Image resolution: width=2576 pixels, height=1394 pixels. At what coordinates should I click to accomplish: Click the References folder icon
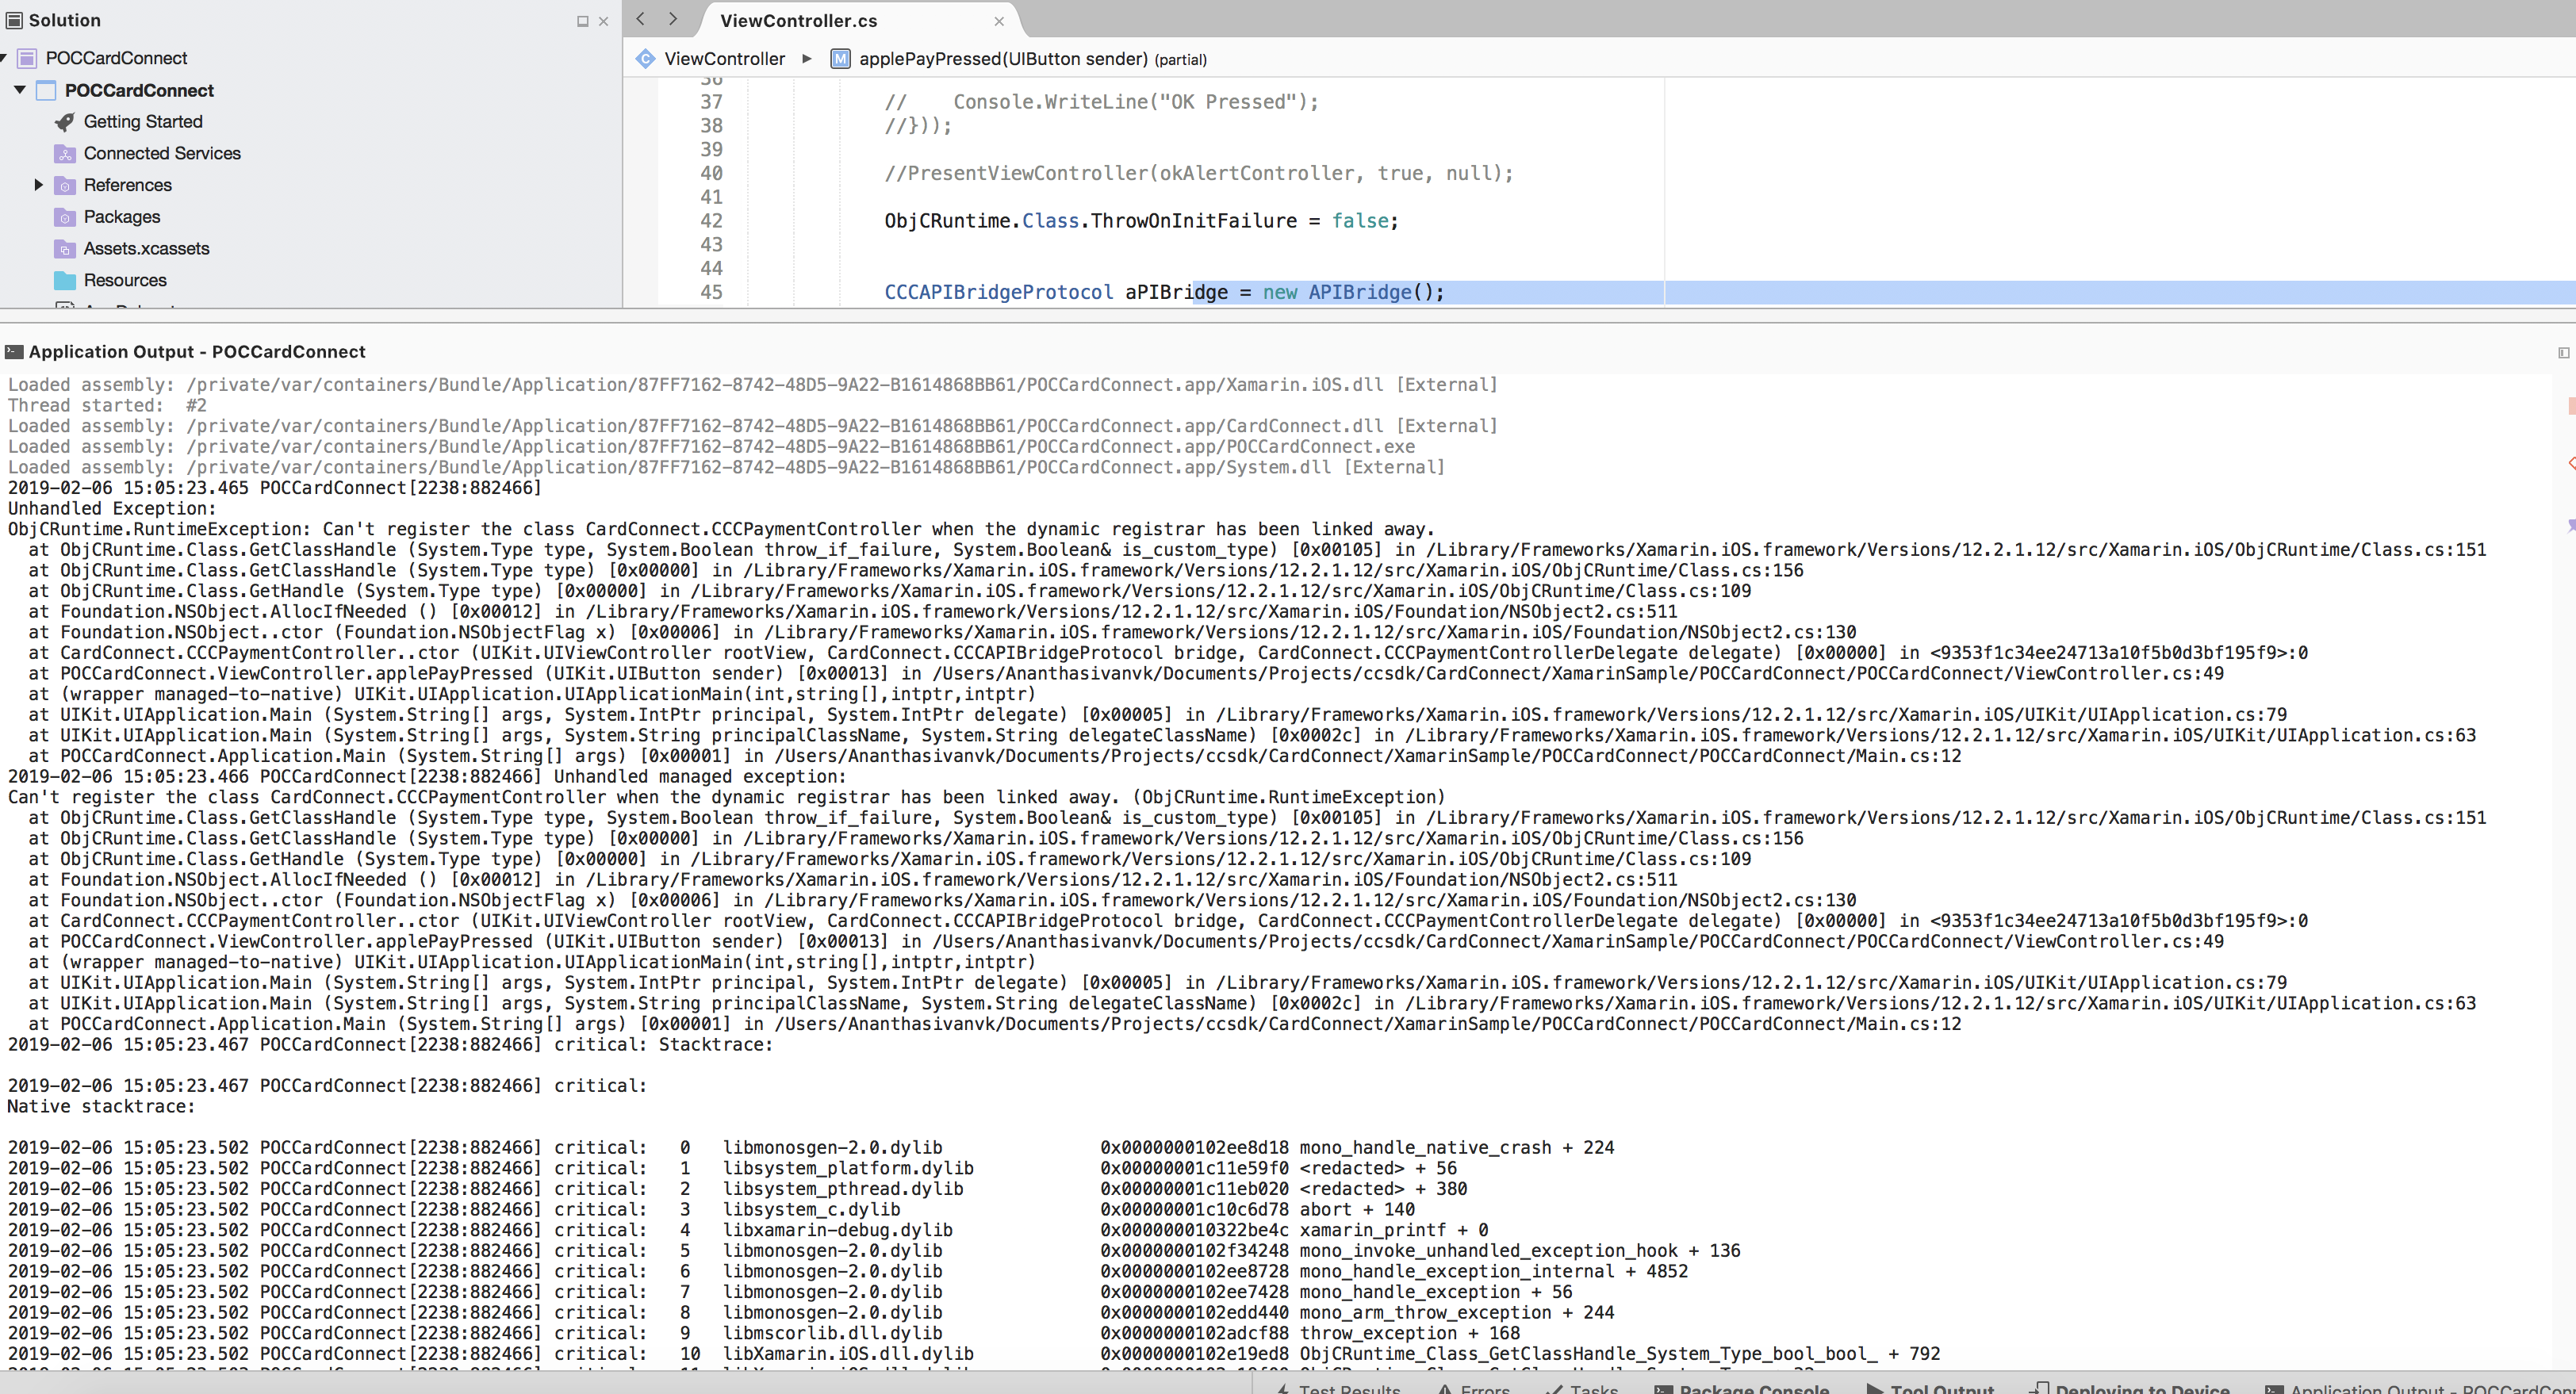click(x=65, y=186)
